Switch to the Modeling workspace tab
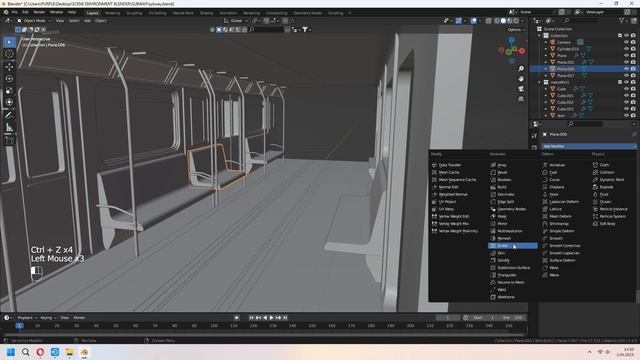This screenshot has width=640, height=360. [113, 13]
